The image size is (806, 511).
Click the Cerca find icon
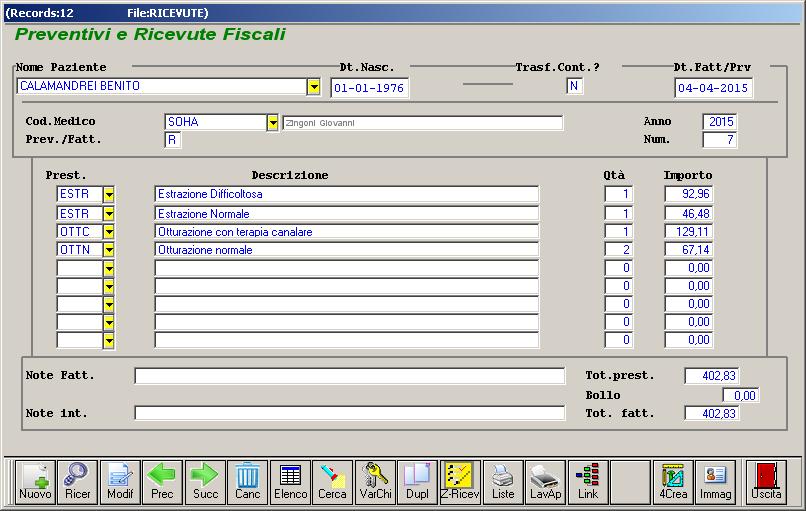(x=332, y=482)
